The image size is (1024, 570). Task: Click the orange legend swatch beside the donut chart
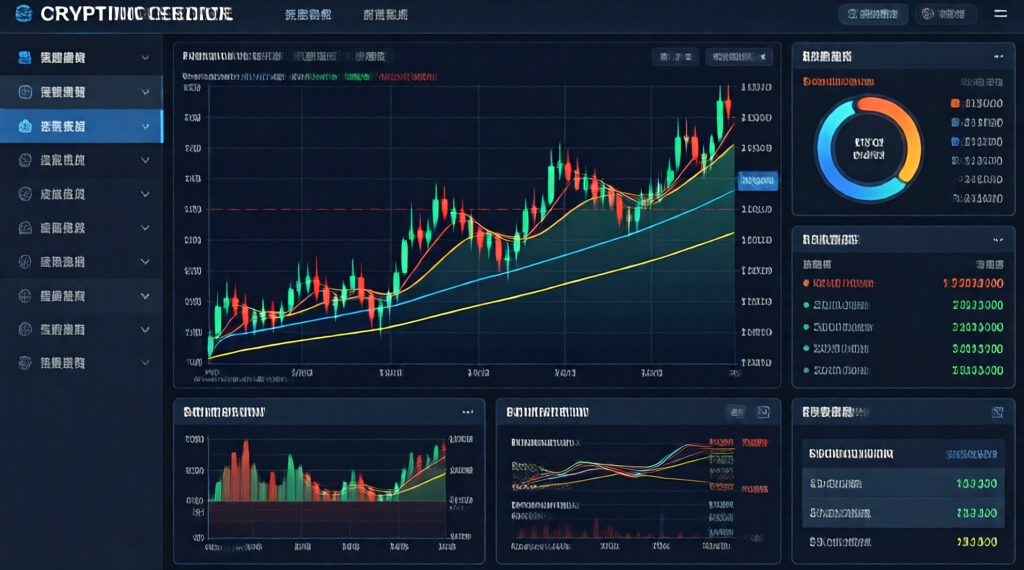955,103
